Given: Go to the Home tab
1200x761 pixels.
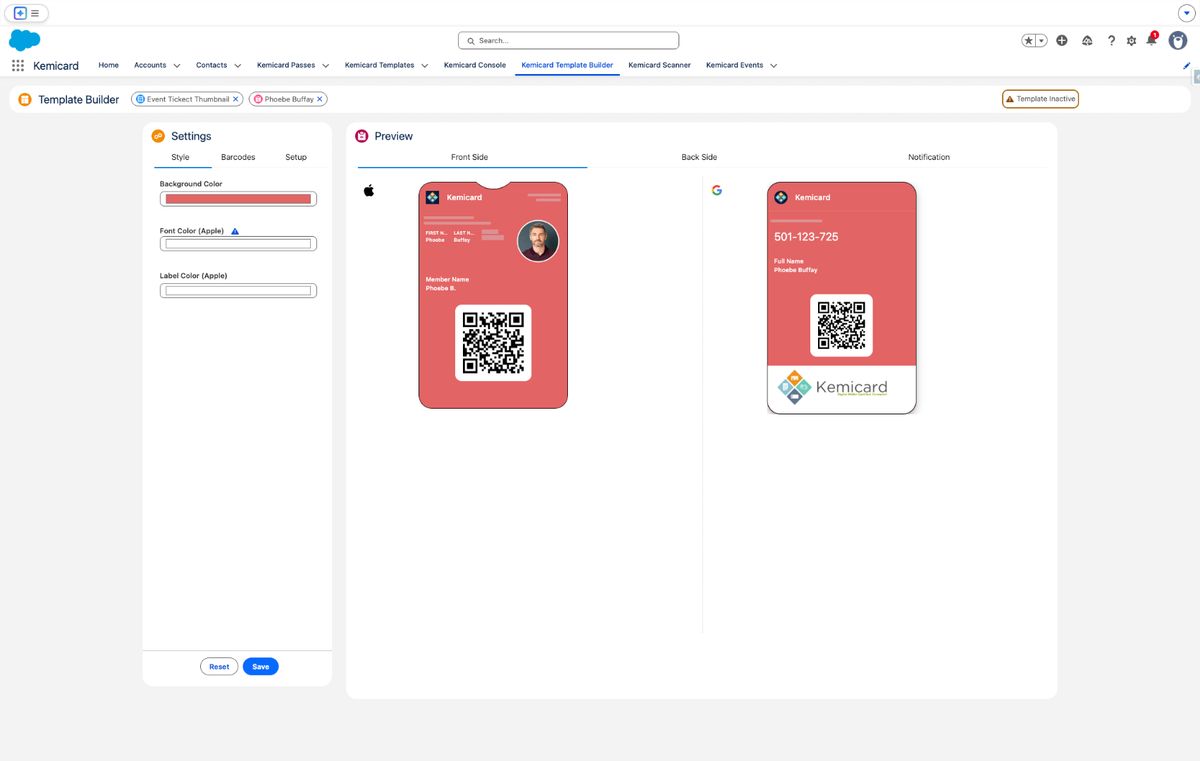Looking at the screenshot, I should (109, 65).
